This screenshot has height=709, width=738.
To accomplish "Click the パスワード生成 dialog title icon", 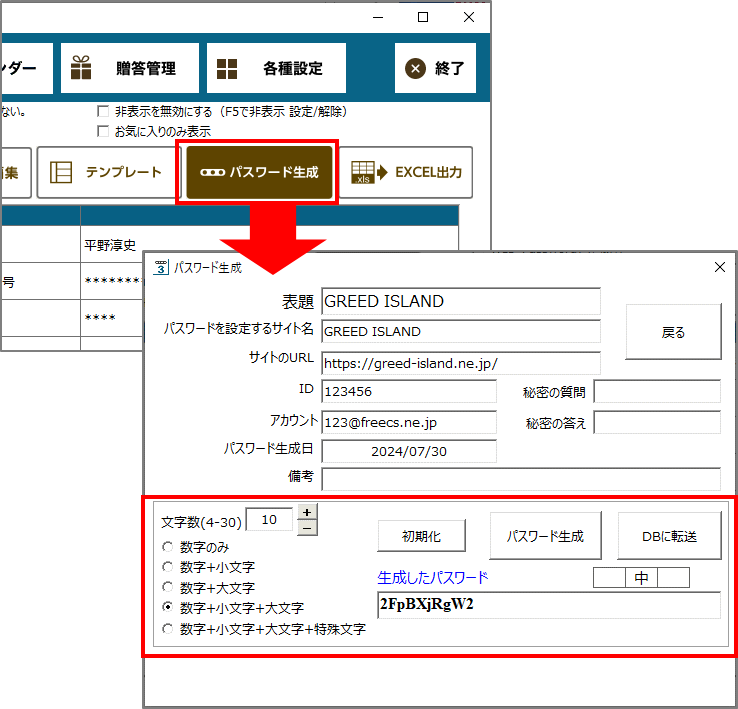I will (x=160, y=267).
